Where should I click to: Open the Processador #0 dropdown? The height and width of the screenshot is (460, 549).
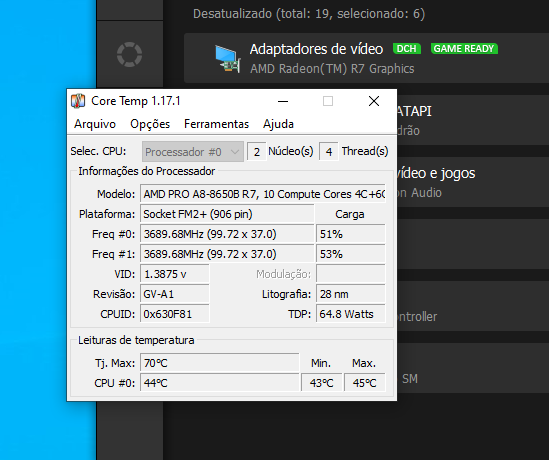(x=193, y=152)
